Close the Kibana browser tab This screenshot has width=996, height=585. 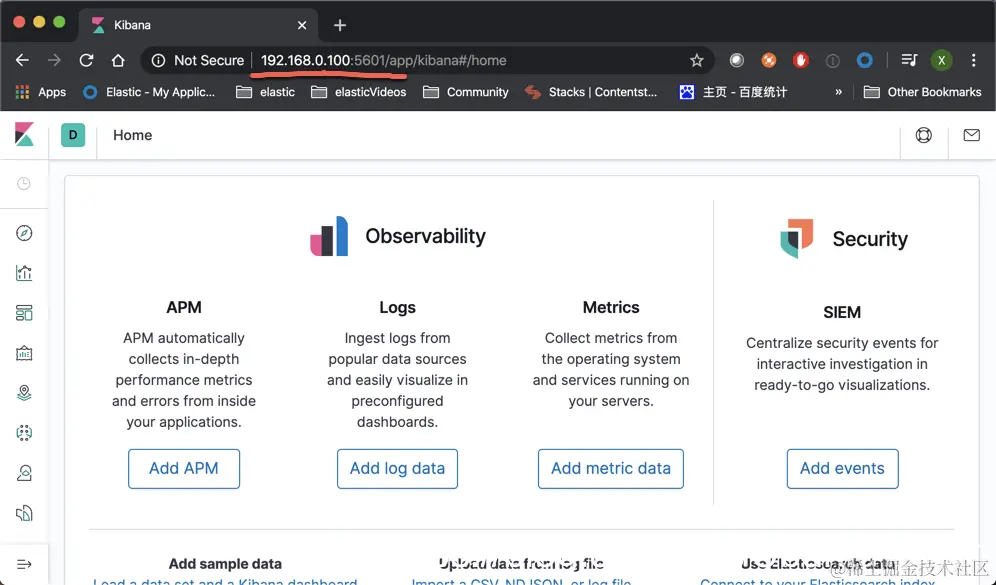[302, 25]
